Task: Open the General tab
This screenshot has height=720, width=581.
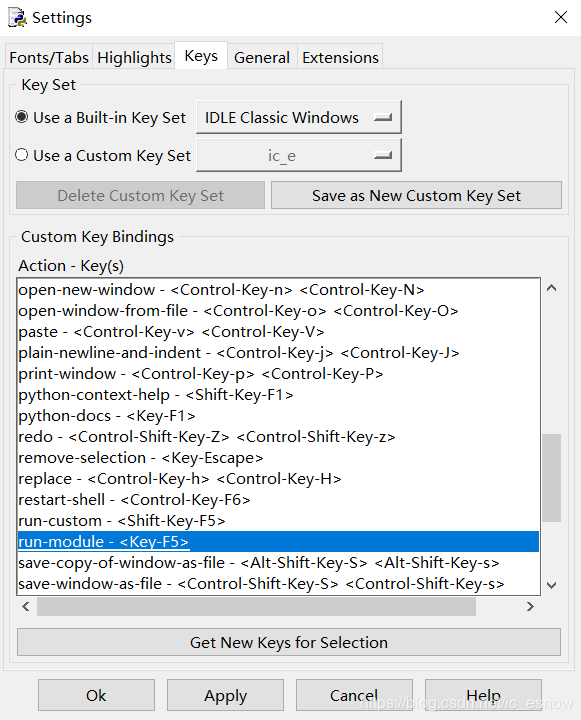Action: pos(262,57)
